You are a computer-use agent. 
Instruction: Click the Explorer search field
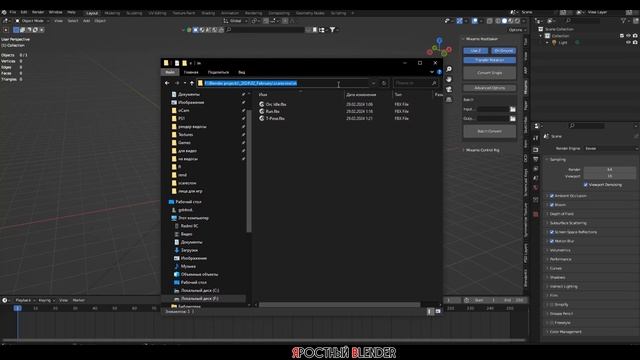[x=416, y=83]
